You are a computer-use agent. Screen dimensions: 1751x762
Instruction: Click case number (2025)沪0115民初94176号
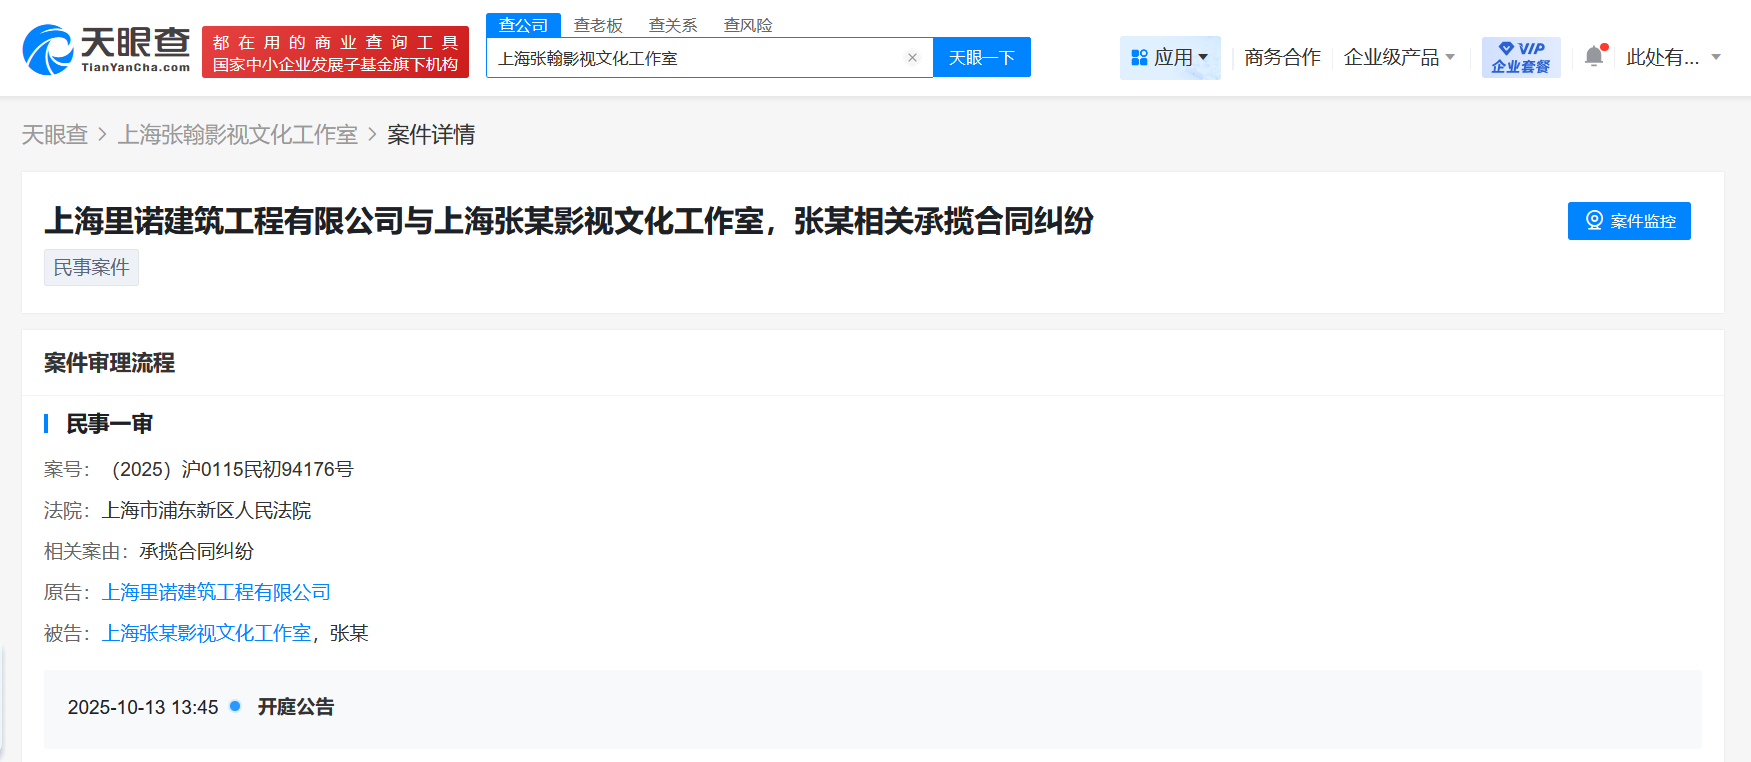click(x=231, y=469)
